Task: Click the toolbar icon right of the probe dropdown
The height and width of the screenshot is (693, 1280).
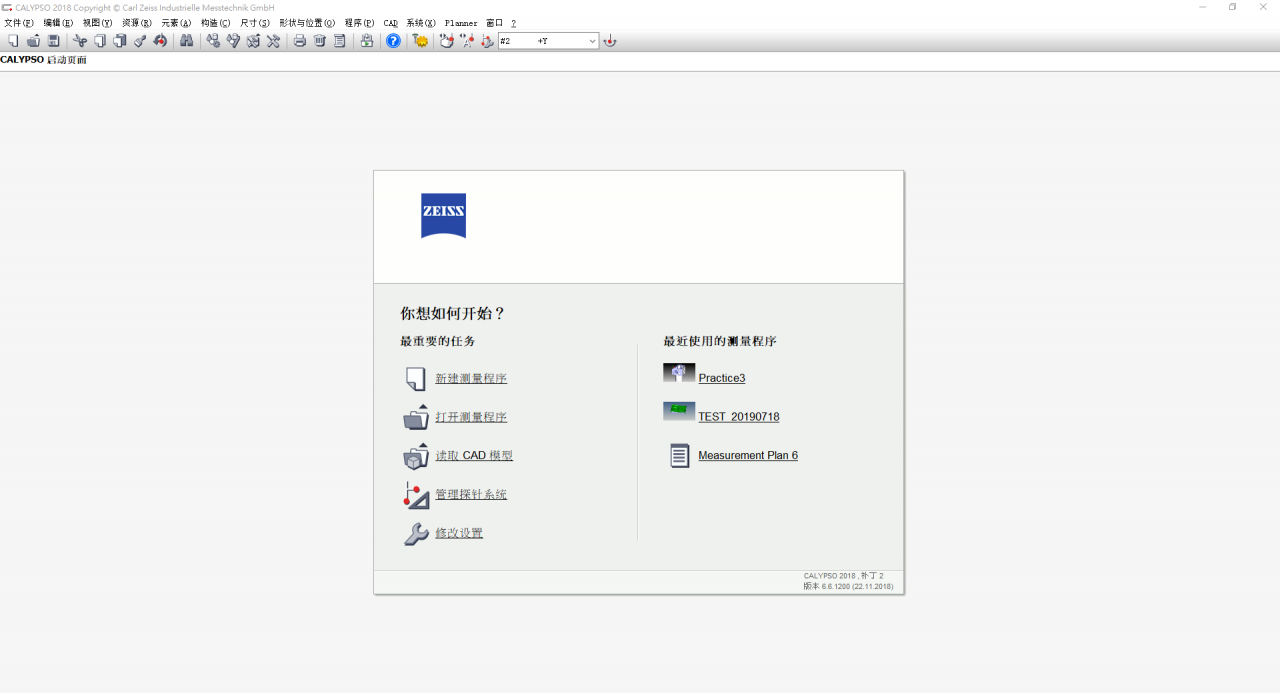Action: pos(610,41)
